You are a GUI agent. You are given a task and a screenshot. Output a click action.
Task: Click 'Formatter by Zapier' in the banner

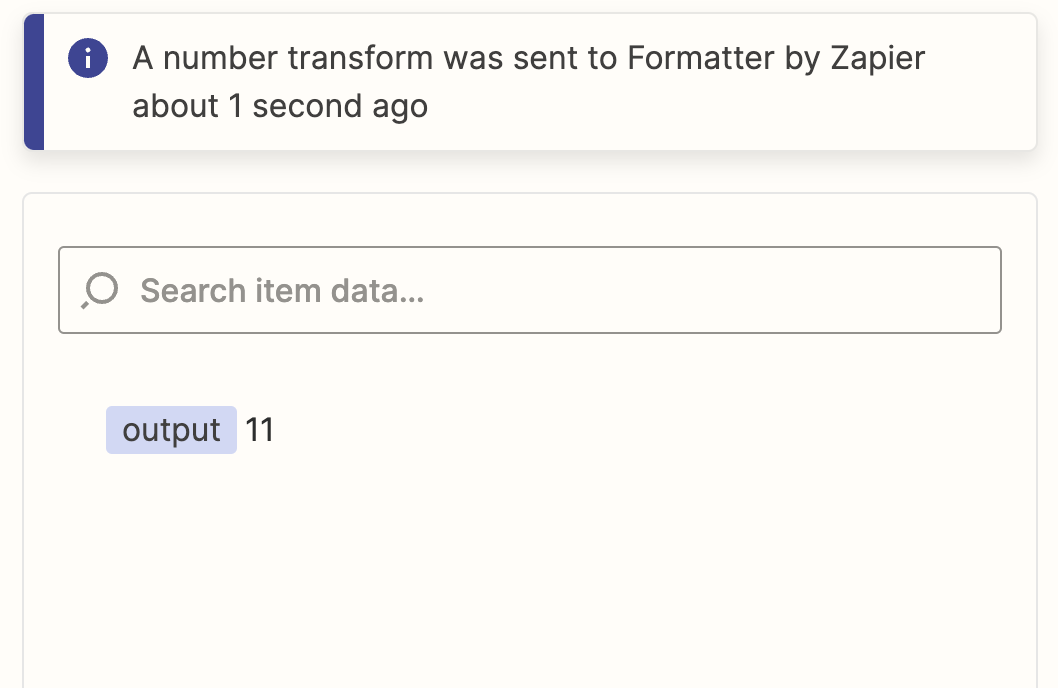[x=776, y=58]
